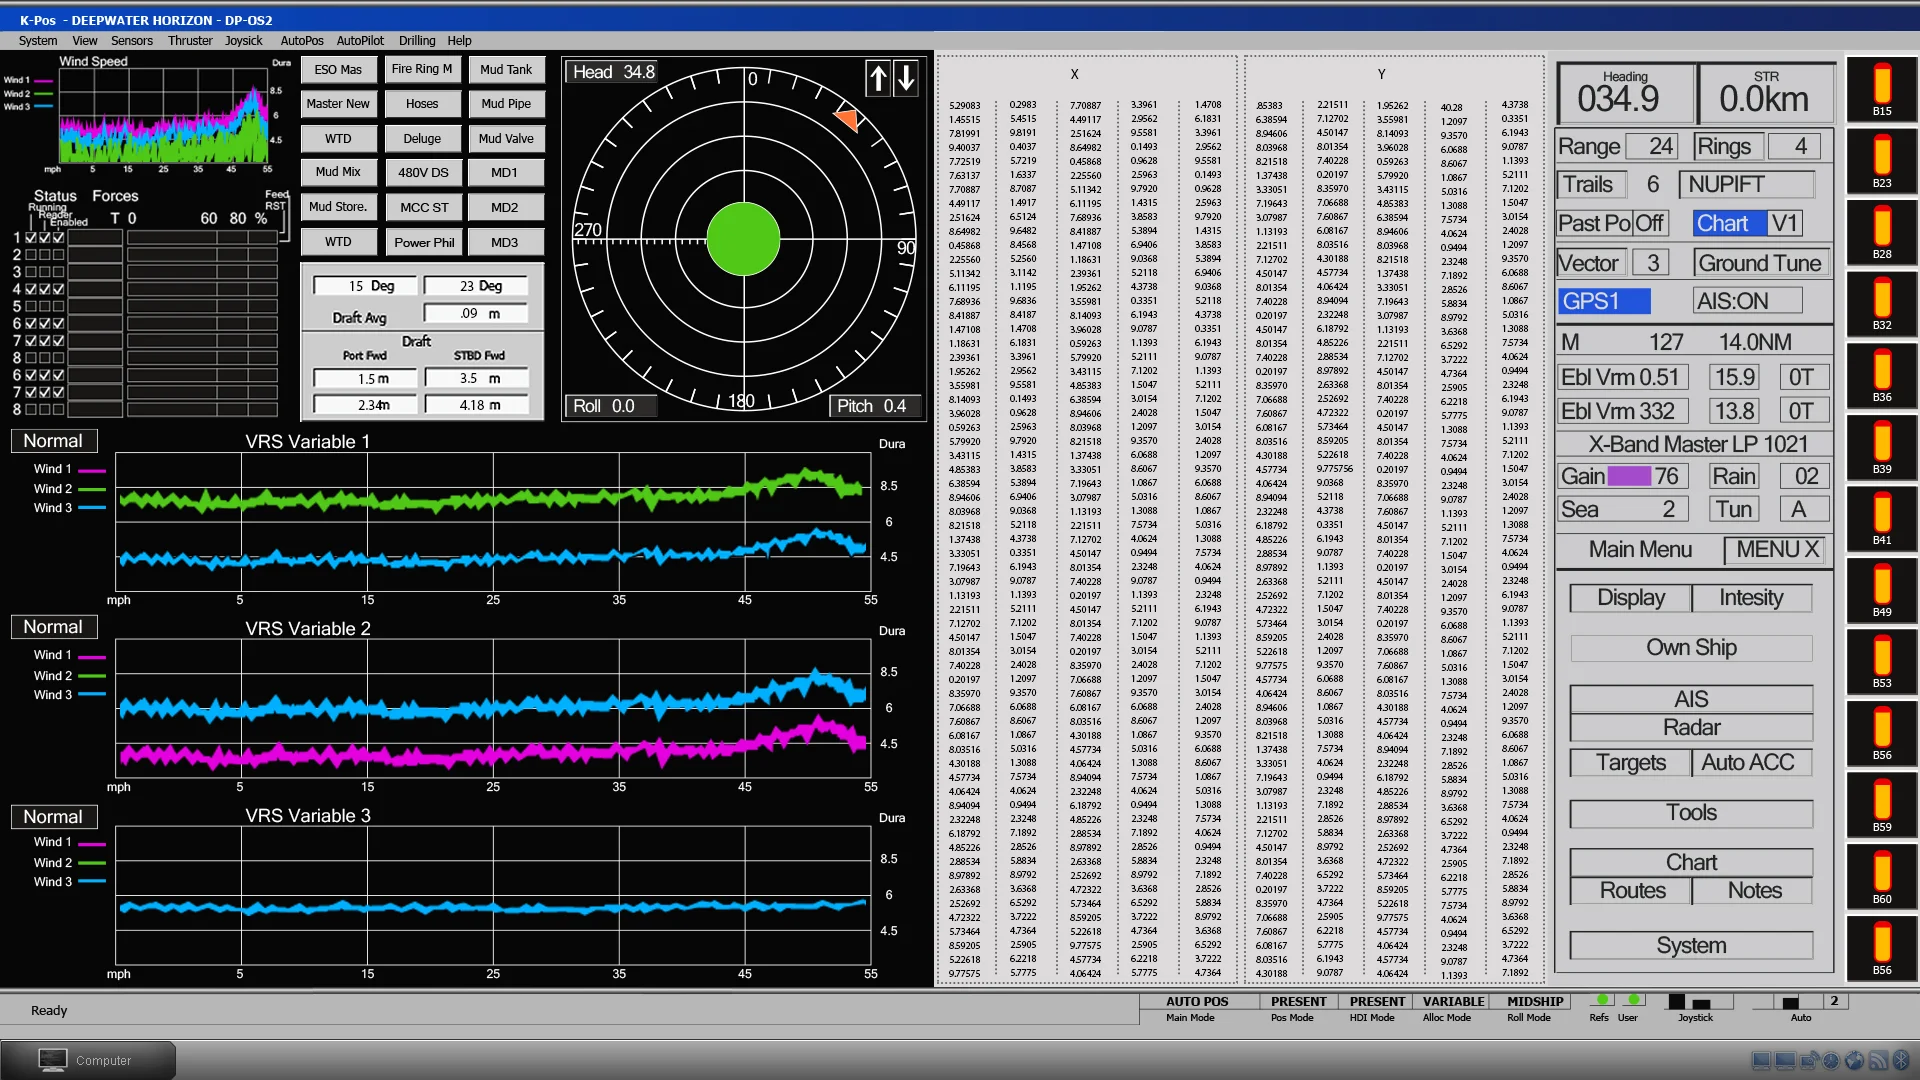Select the GPS1 highlighted button
This screenshot has width=1920, height=1080.
pyautogui.click(x=1604, y=301)
